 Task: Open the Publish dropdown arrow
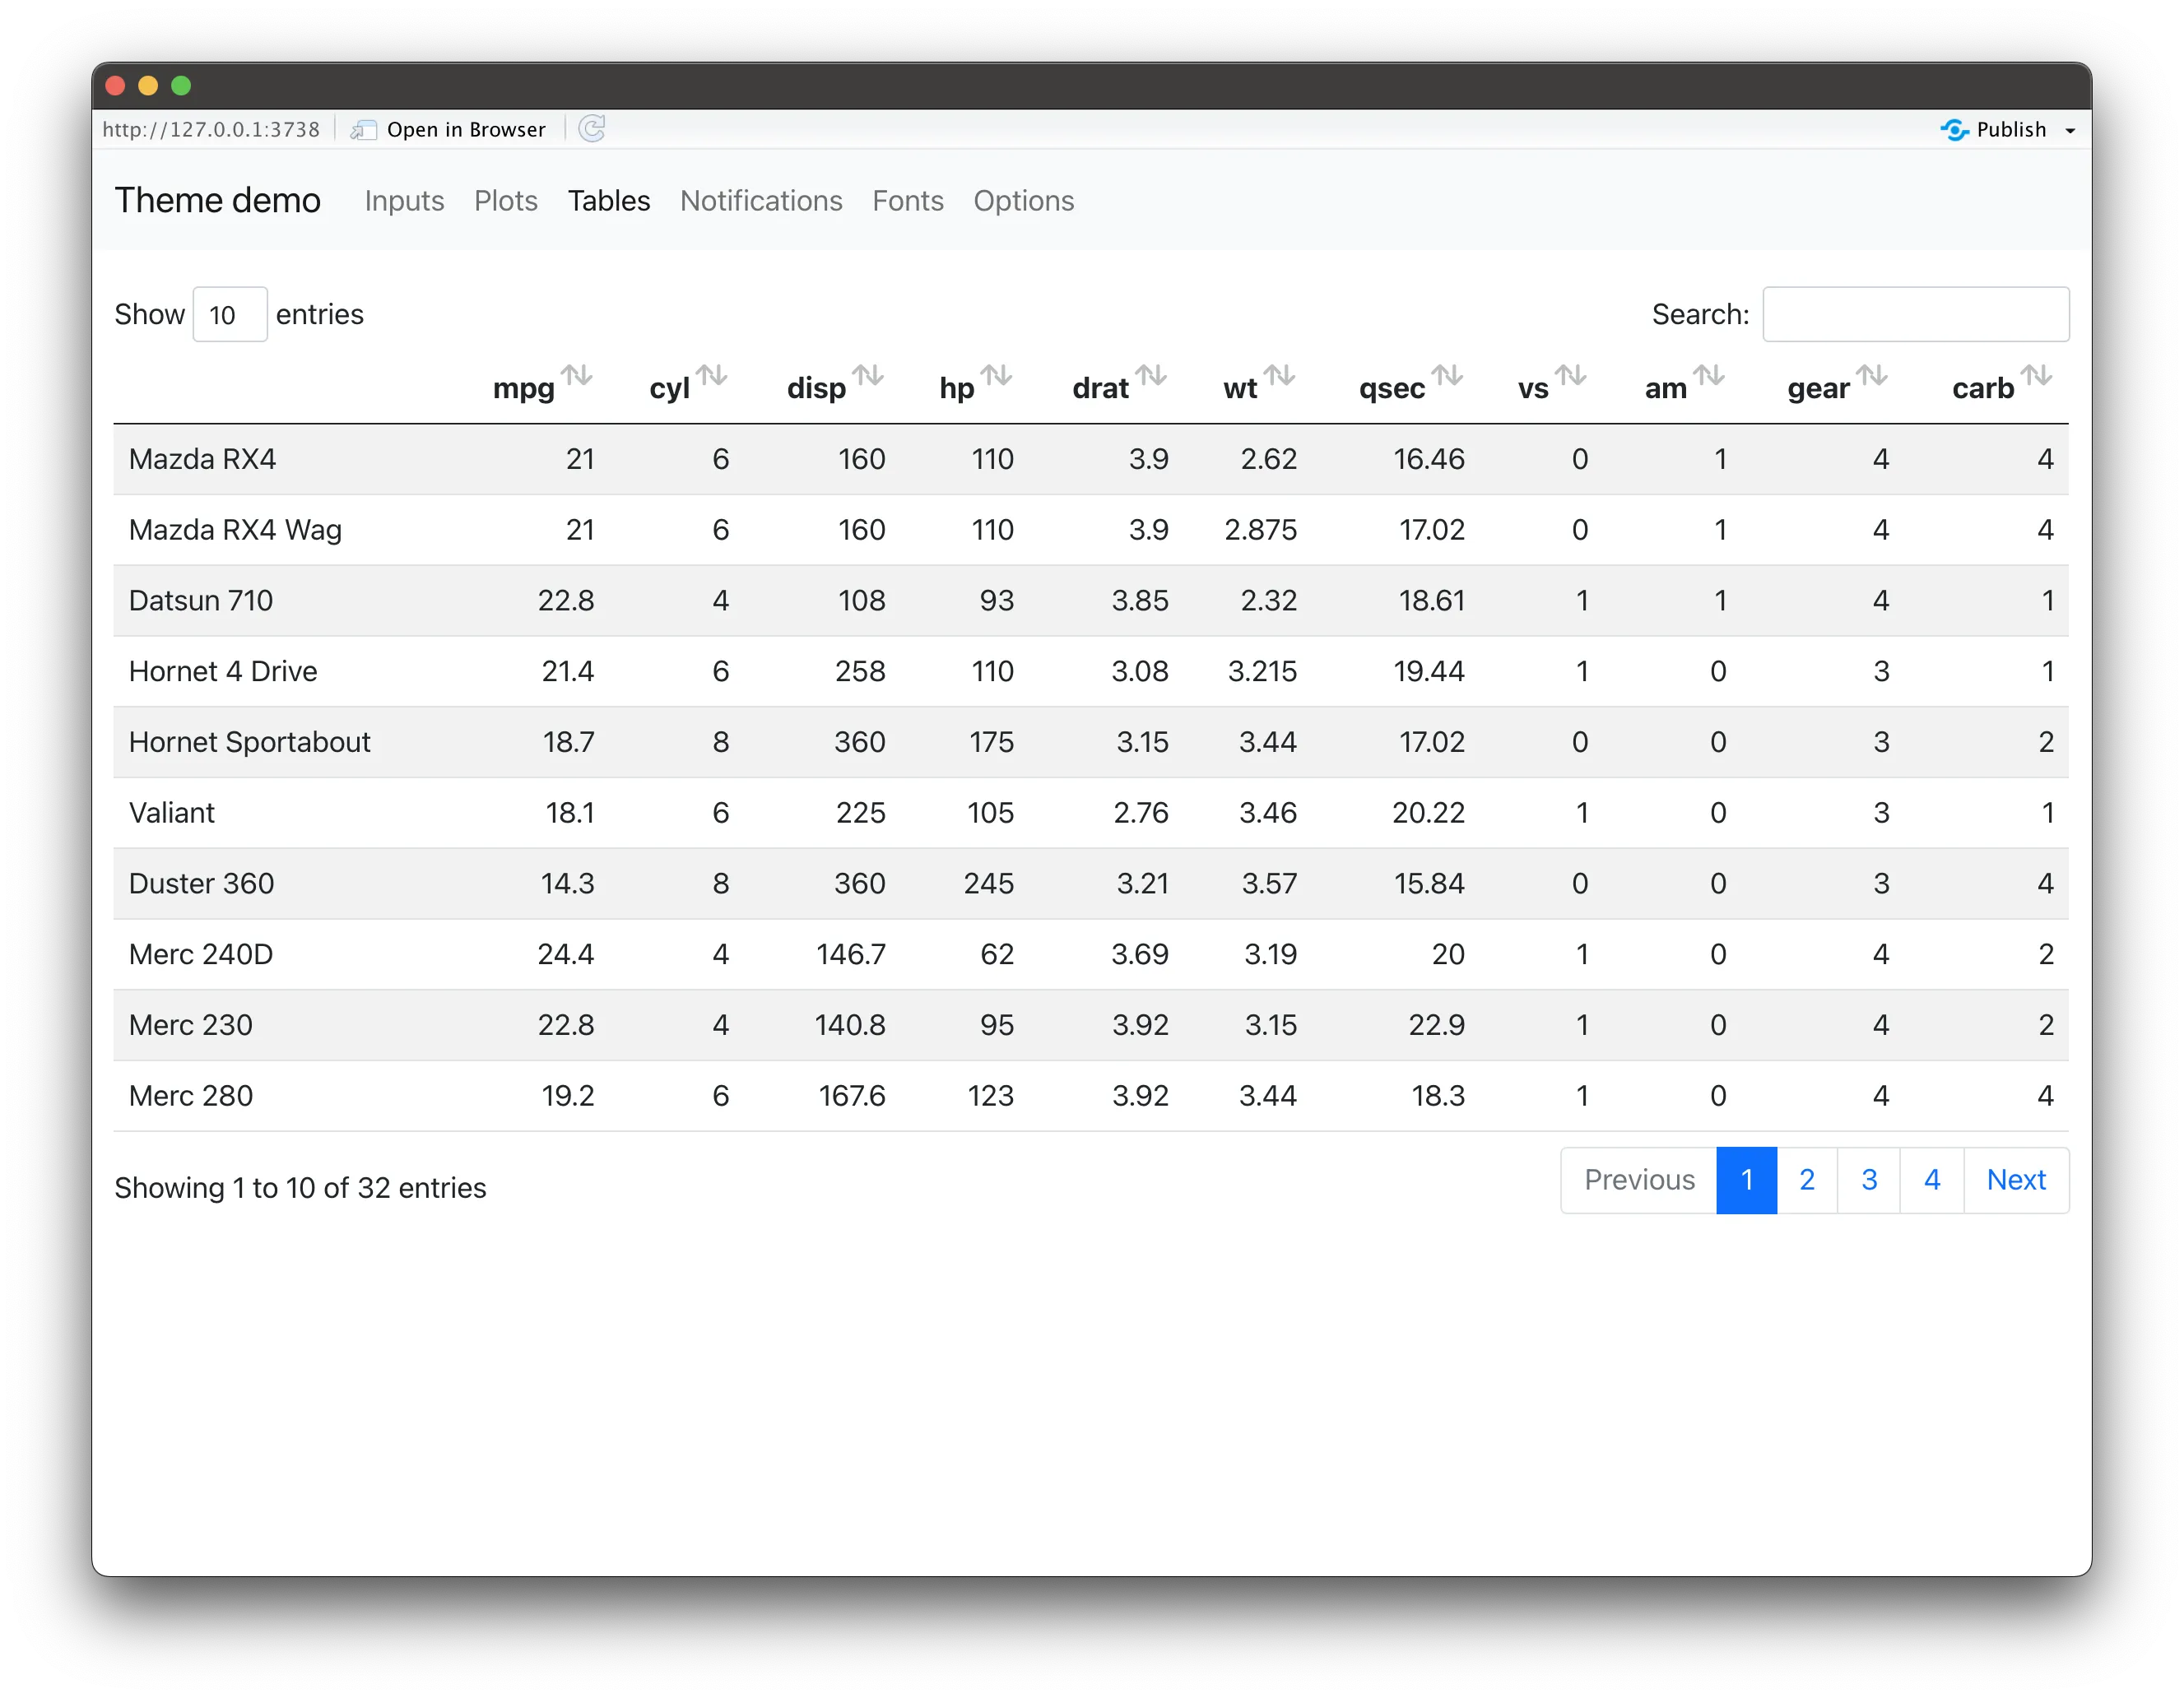2070,131
